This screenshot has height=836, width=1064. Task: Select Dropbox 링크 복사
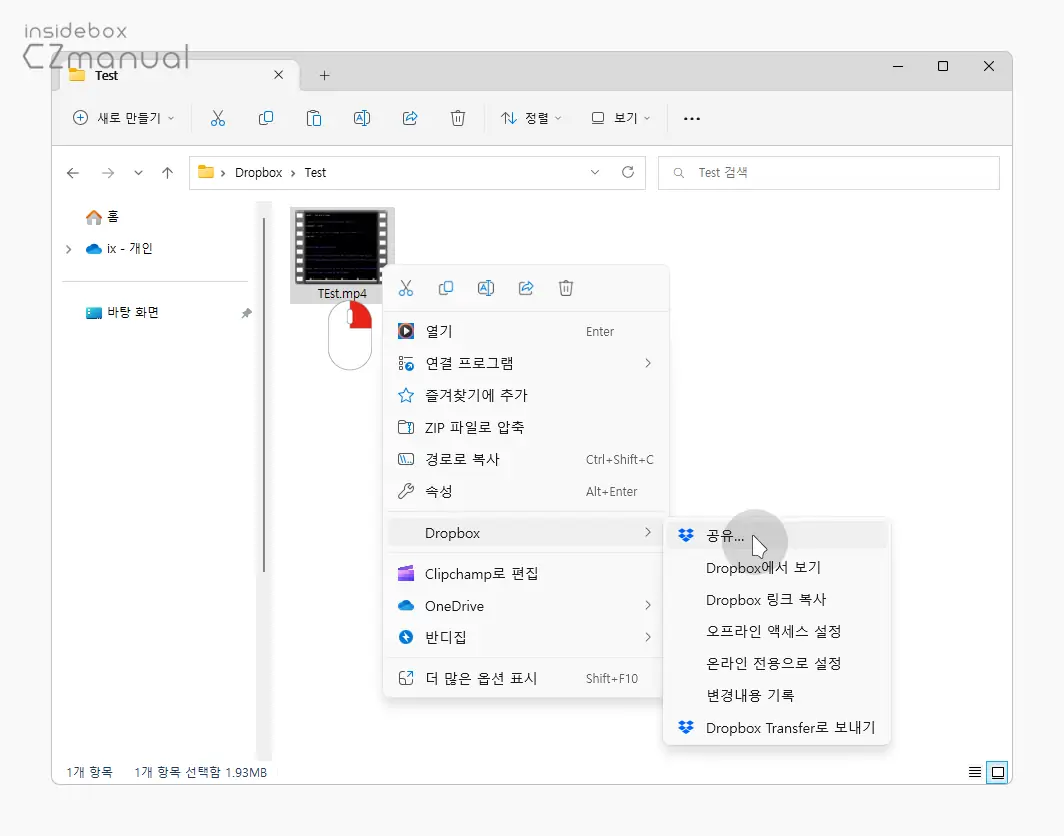click(x=777, y=600)
